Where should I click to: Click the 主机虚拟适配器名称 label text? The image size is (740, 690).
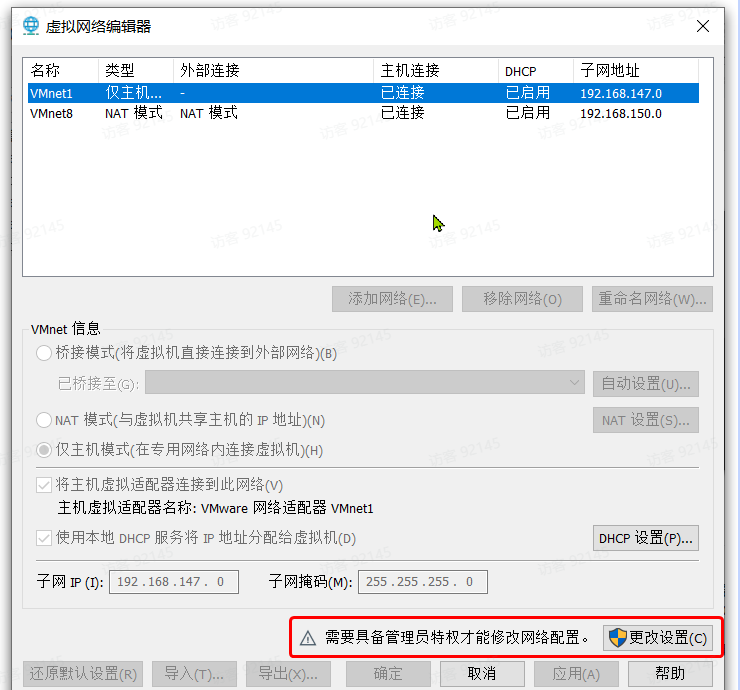215,508
